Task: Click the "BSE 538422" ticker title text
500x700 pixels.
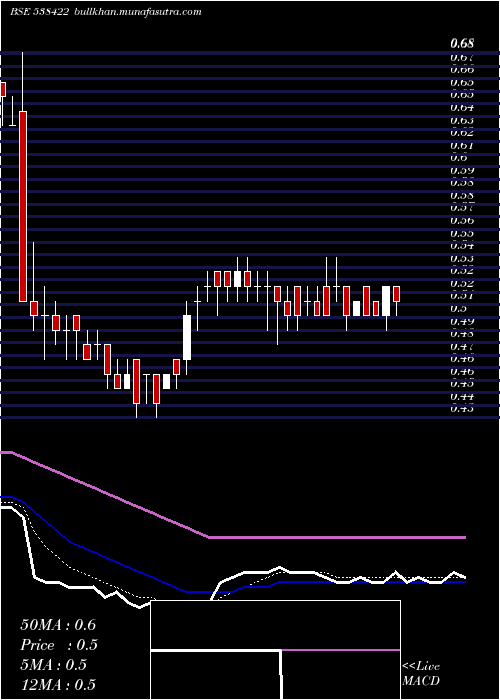Action: coord(39,12)
